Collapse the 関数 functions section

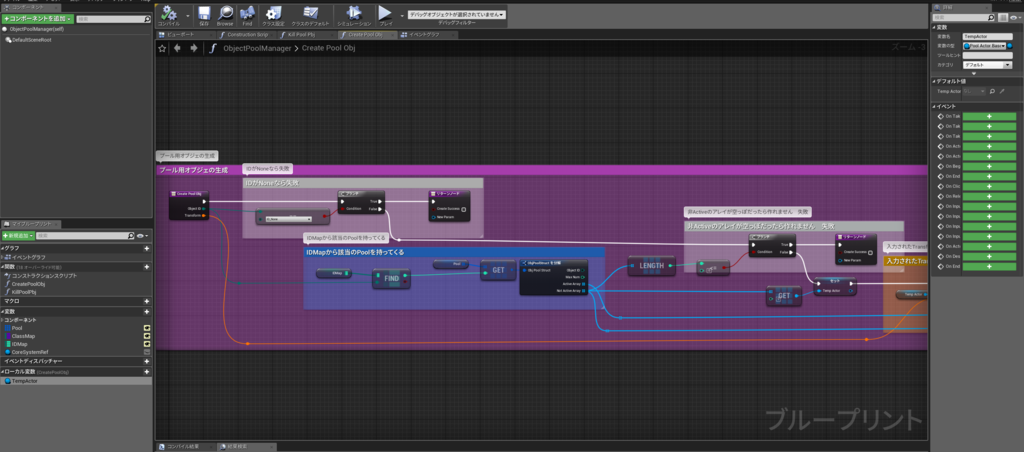2,266
